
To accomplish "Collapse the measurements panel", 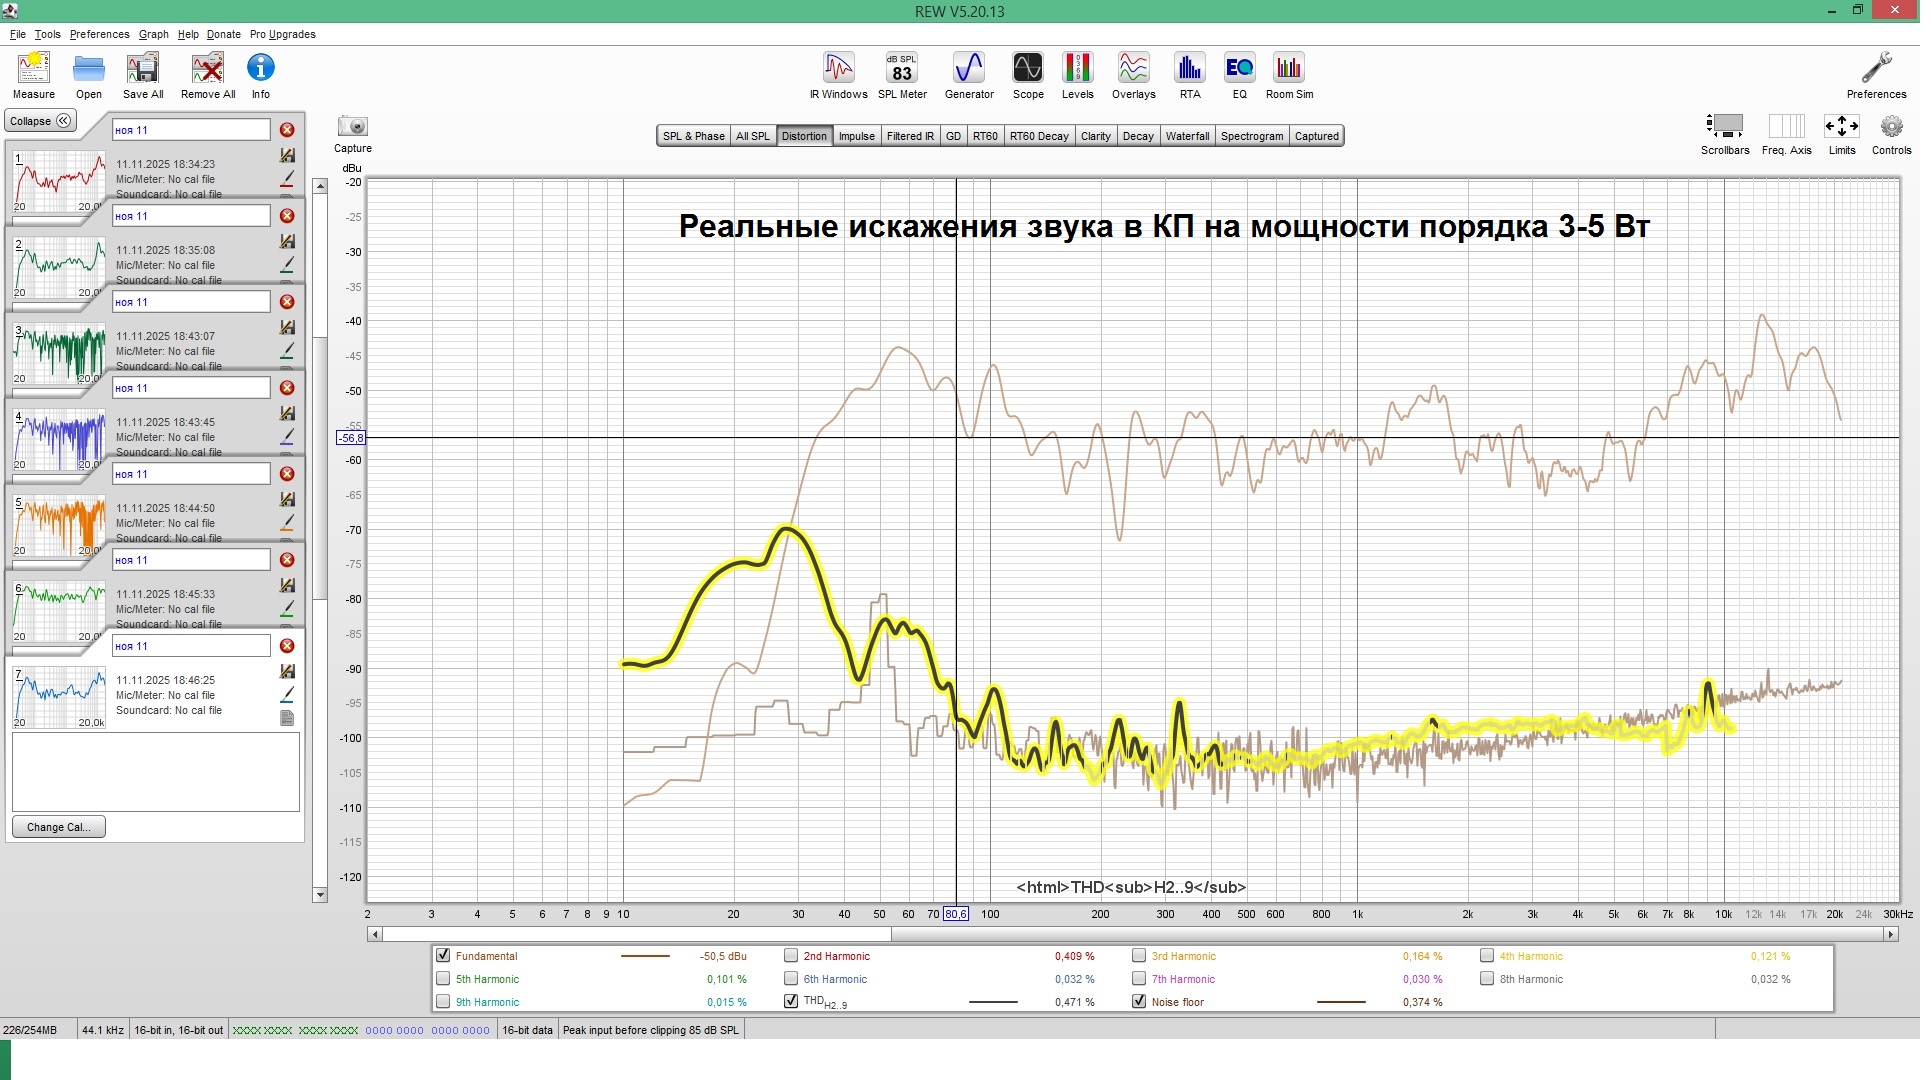I will coord(41,121).
